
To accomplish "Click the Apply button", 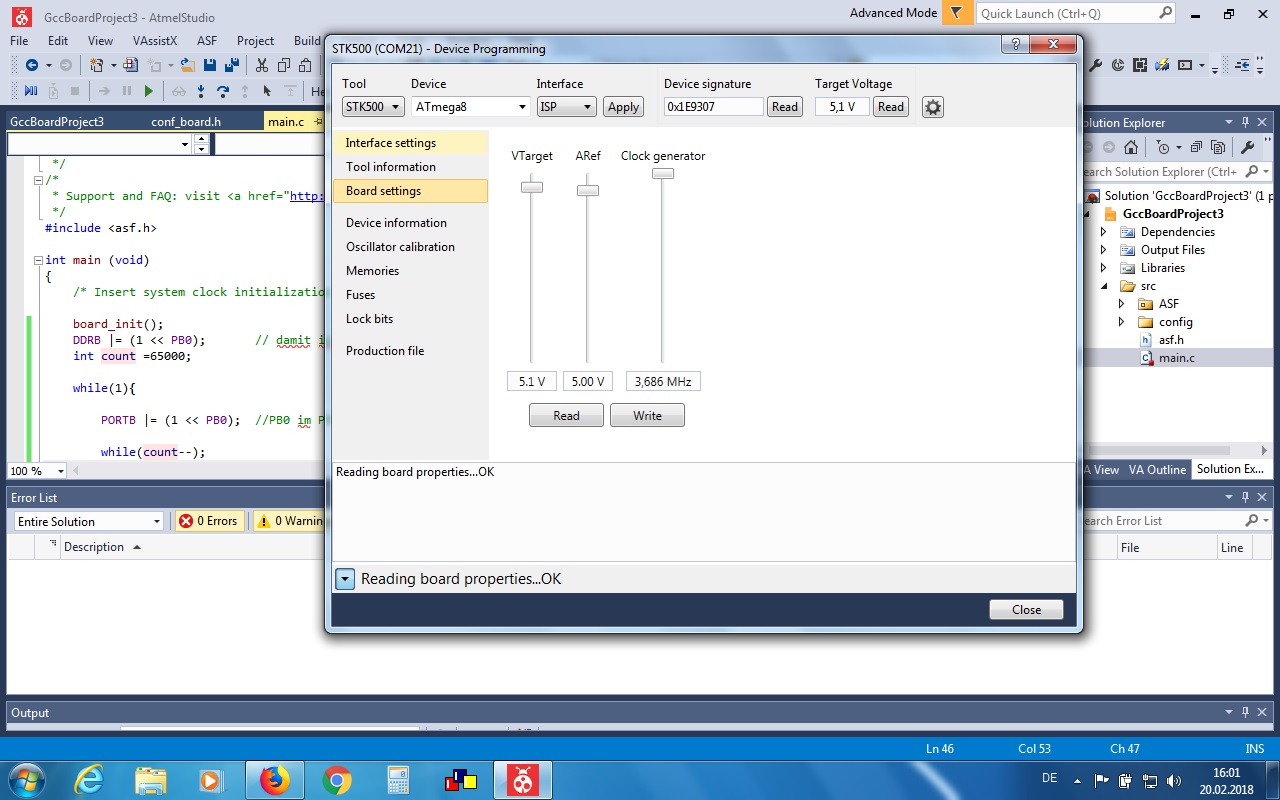I will click(x=623, y=107).
